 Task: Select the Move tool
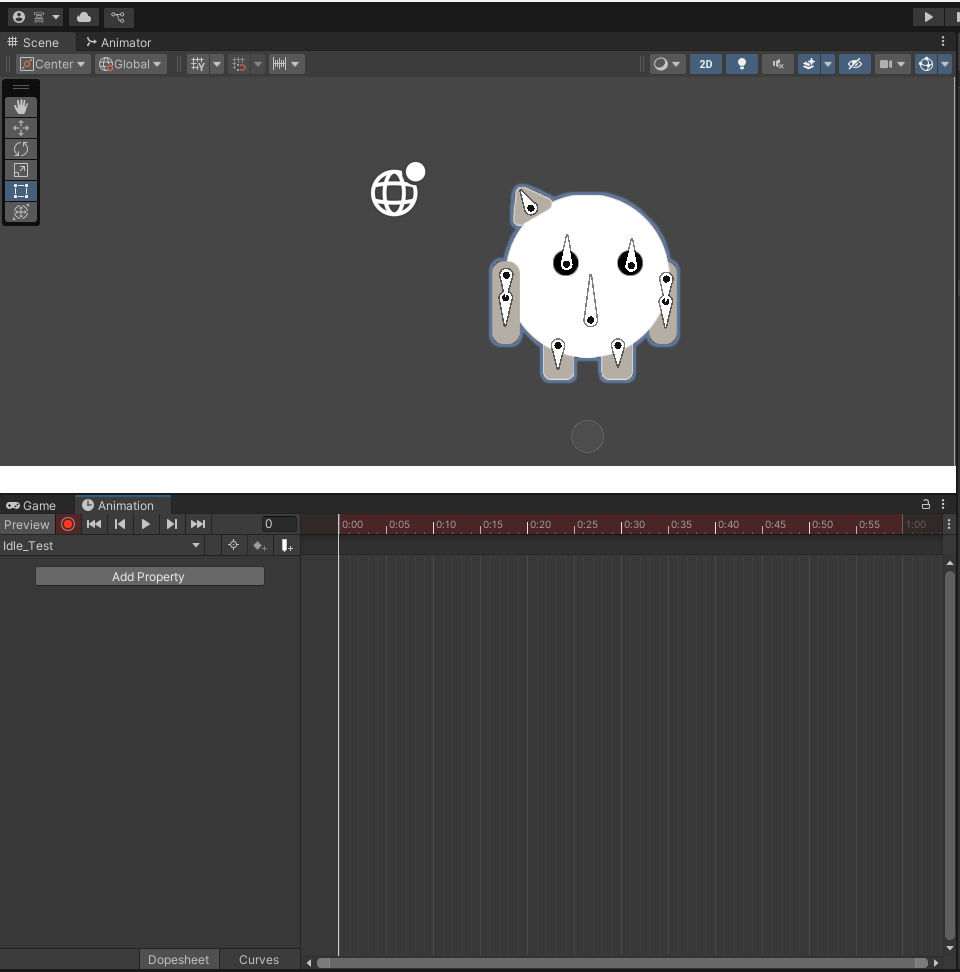(21, 128)
